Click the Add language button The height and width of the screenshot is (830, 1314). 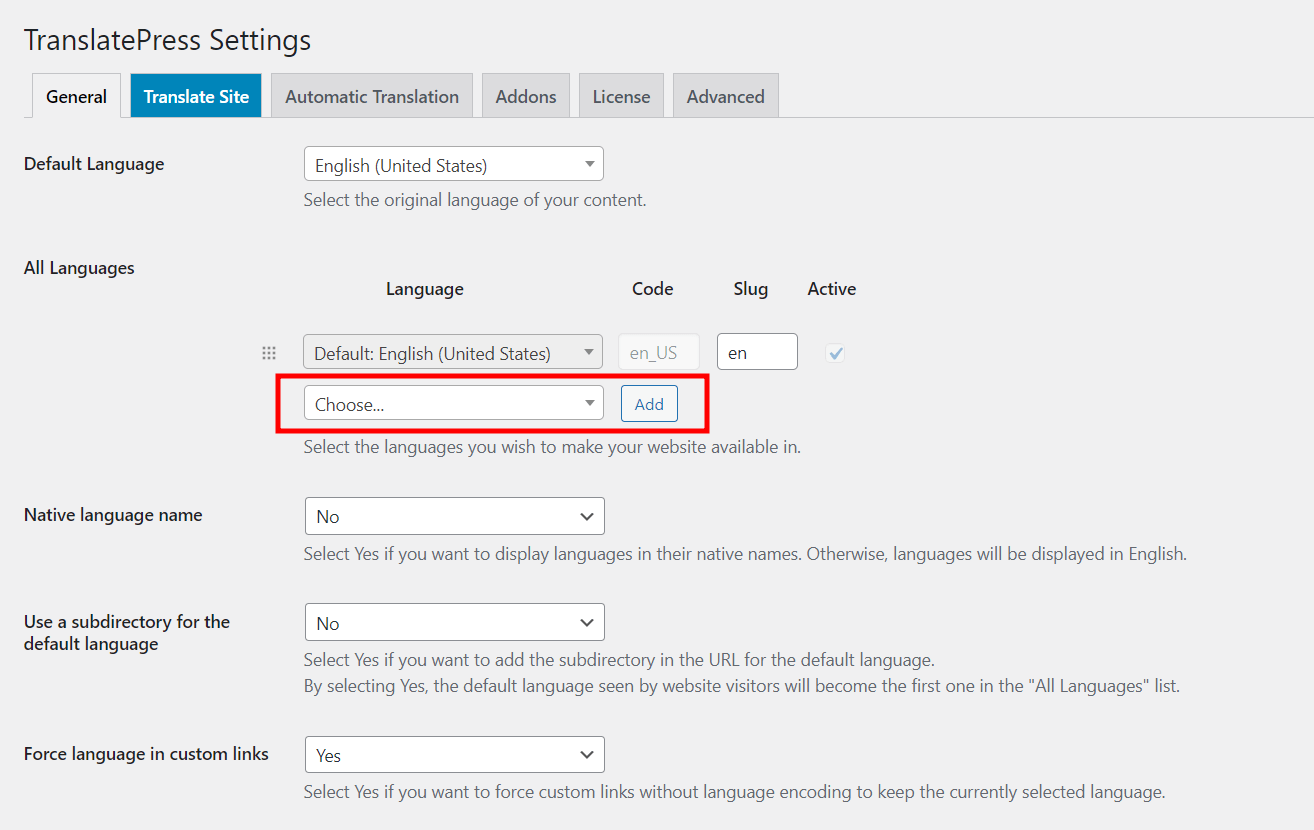click(649, 404)
